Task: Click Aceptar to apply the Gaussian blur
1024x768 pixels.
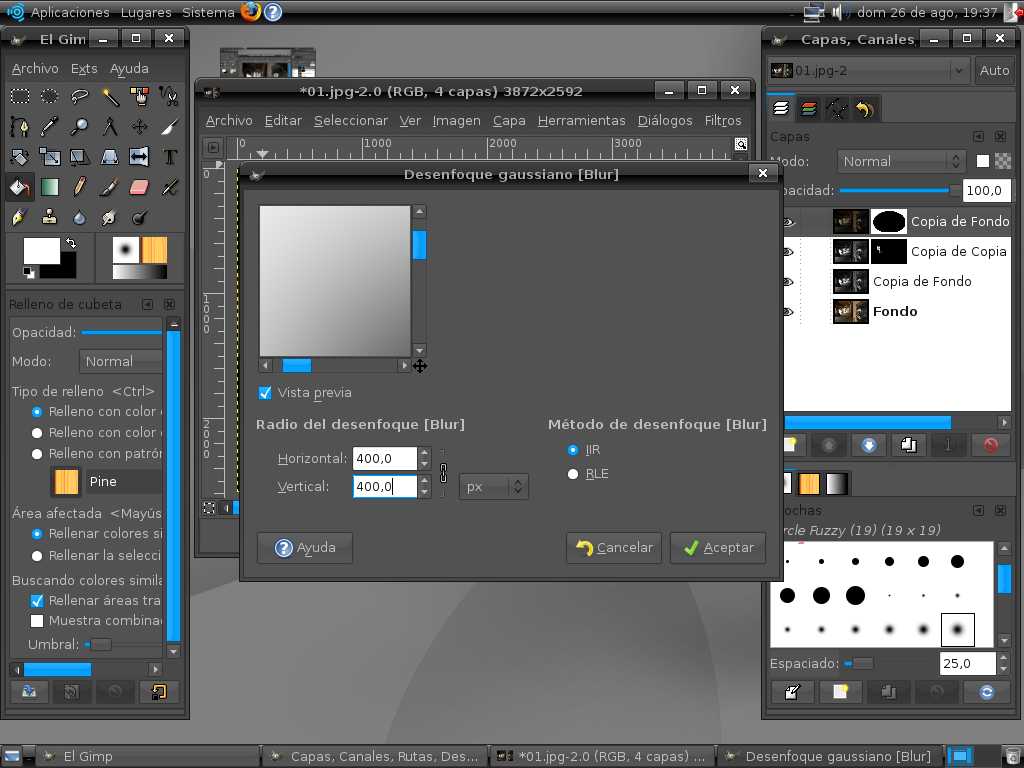Action: click(718, 548)
